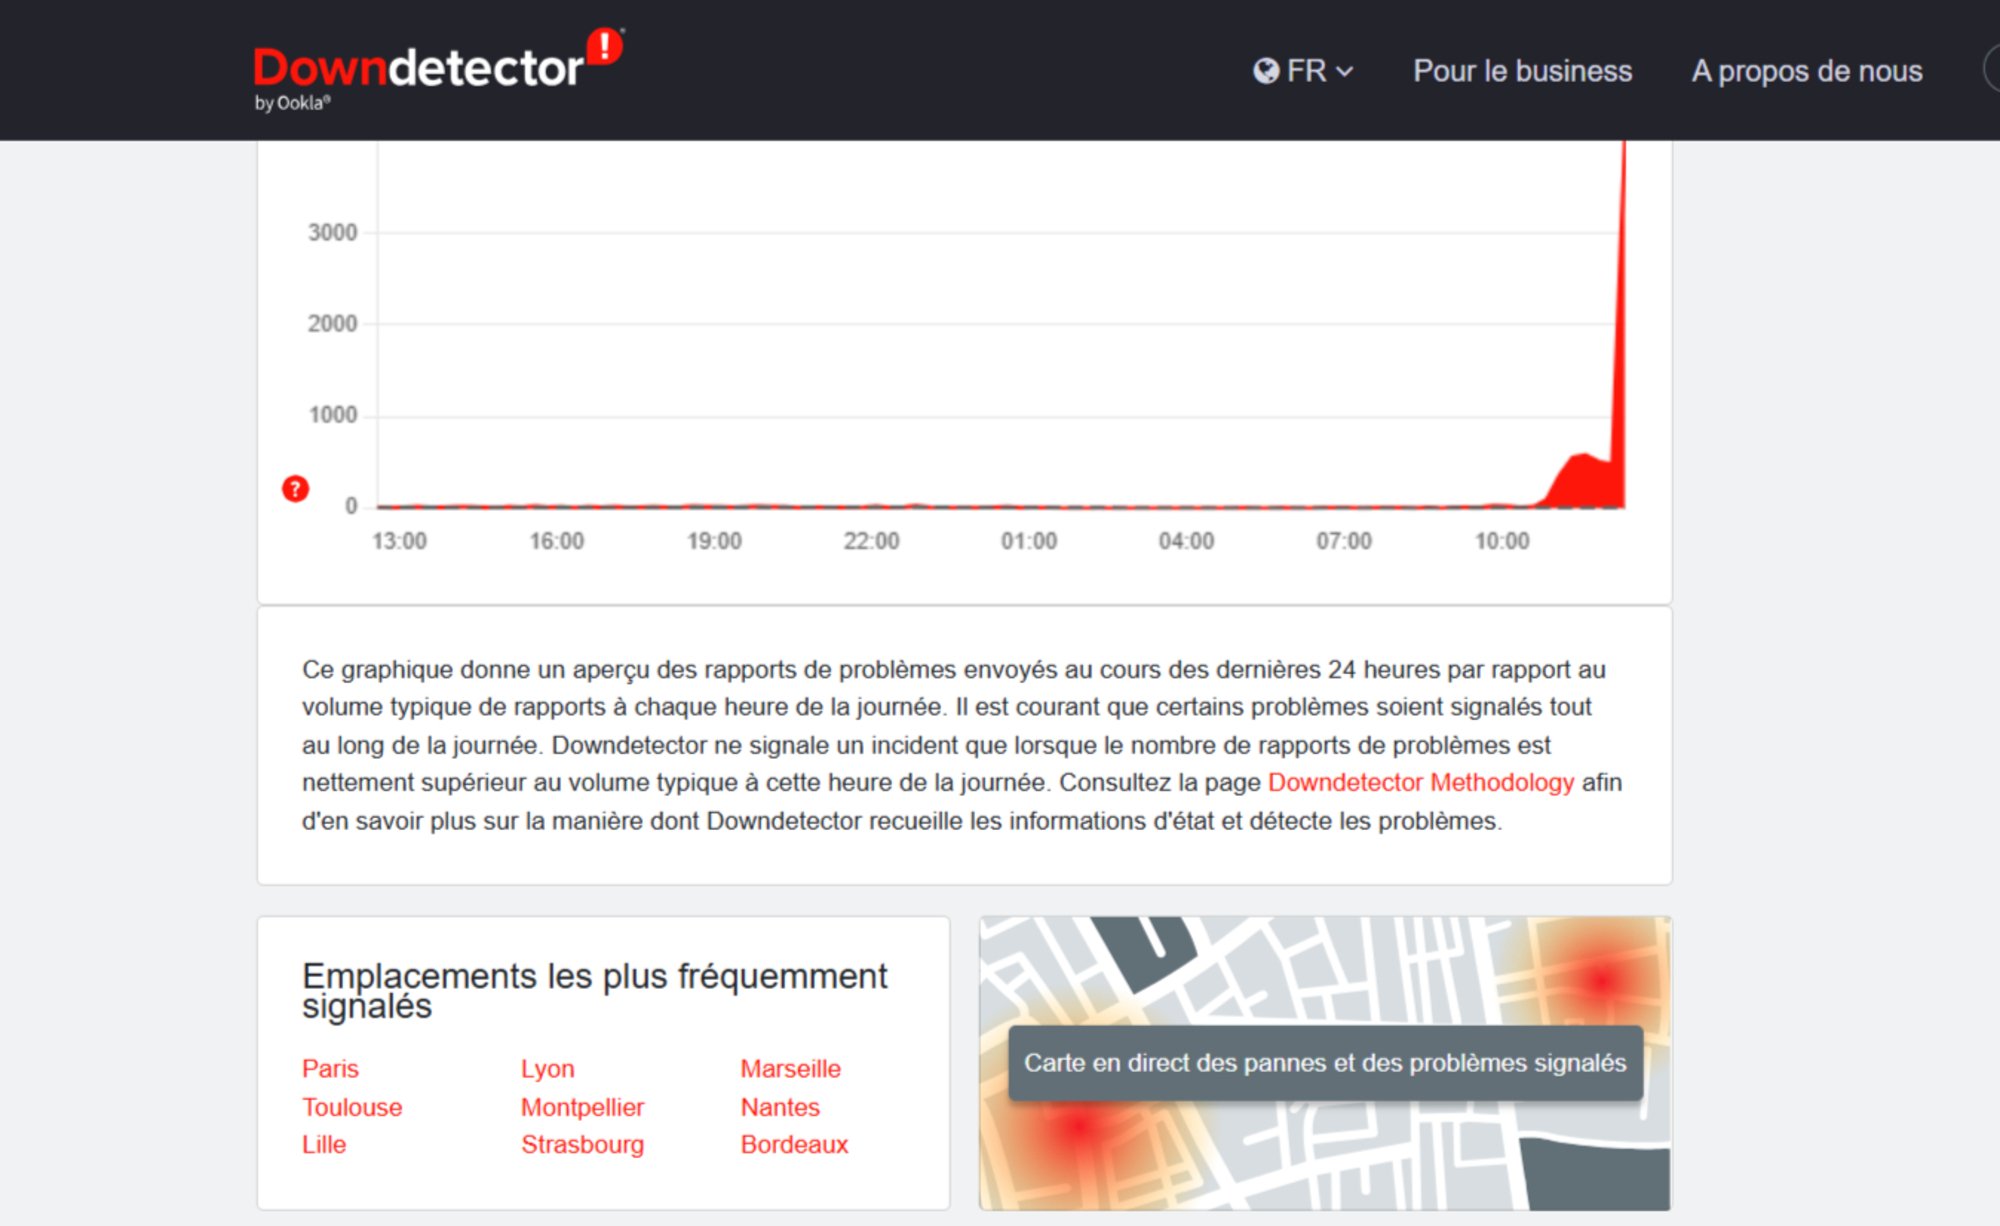Expand the FR language dropdown
This screenshot has width=2000, height=1226.
pos(1308,71)
